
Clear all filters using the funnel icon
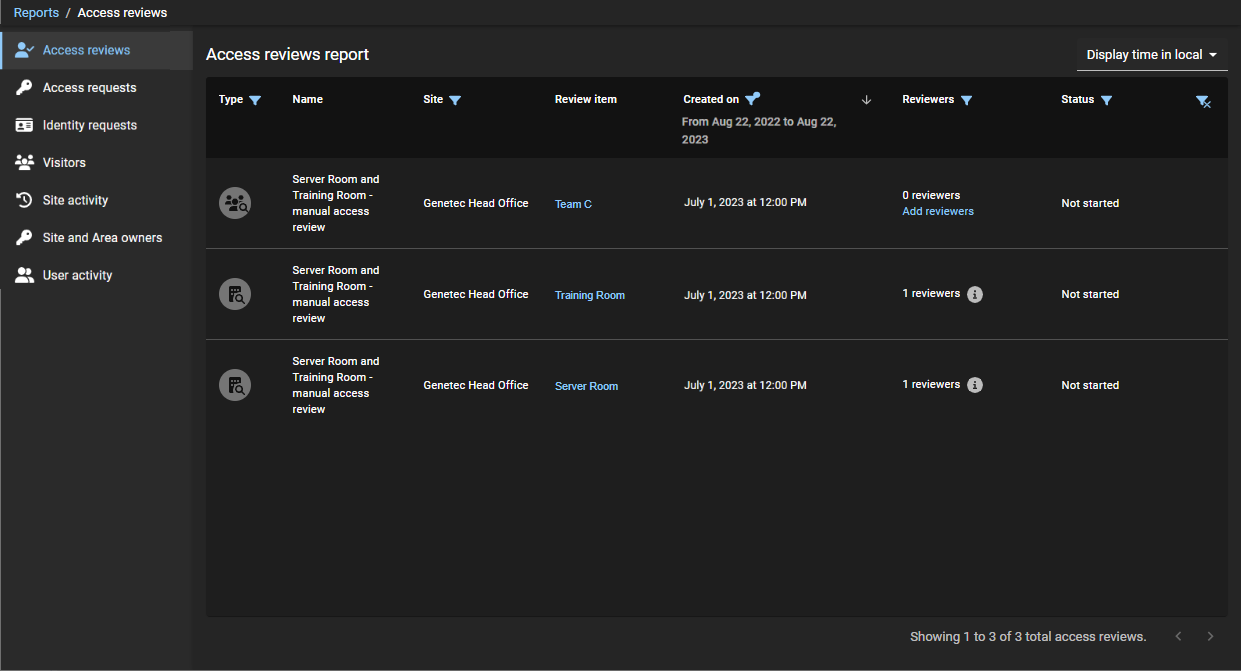[1203, 101]
